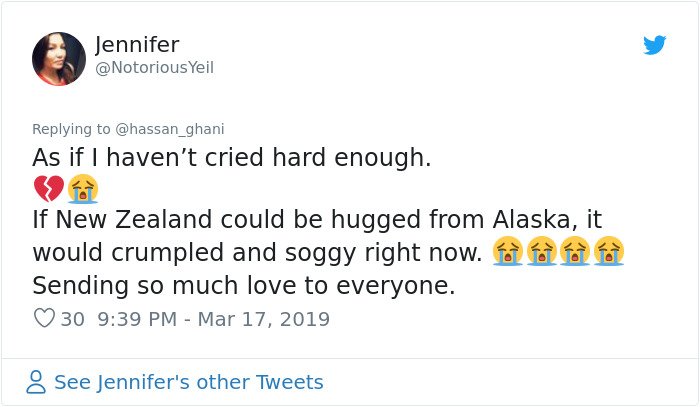Click the like count 30
The image size is (700, 407).
coord(72,319)
